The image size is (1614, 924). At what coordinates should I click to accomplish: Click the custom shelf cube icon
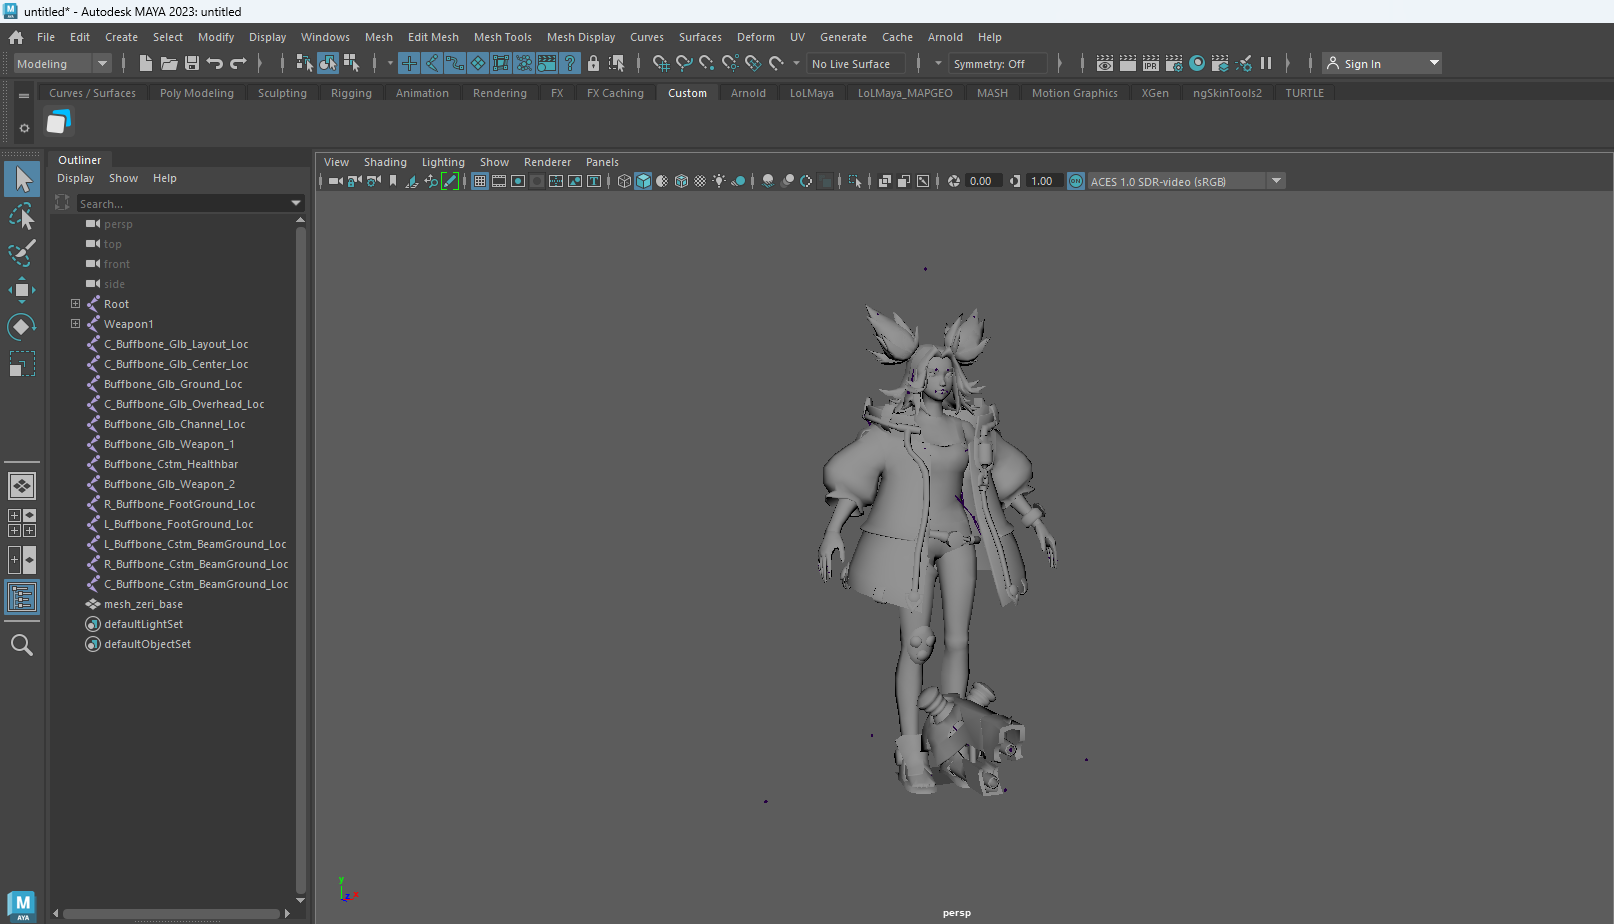point(59,123)
